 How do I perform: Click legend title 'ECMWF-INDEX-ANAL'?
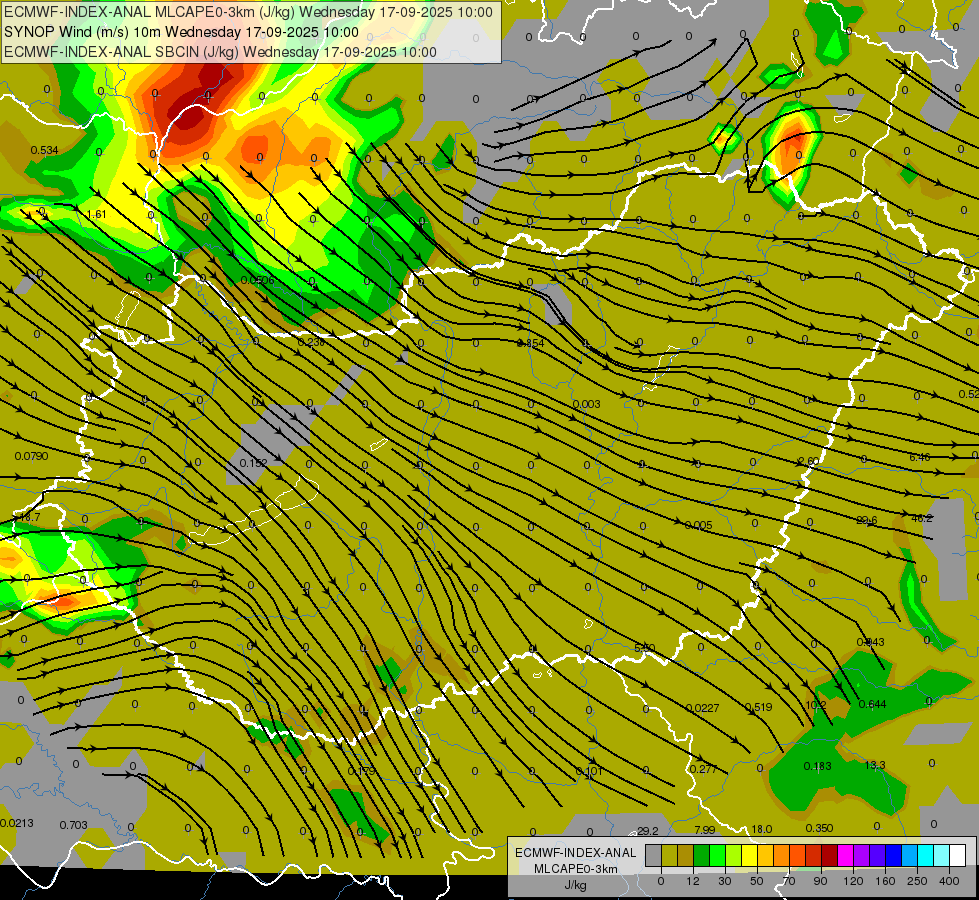point(575,853)
